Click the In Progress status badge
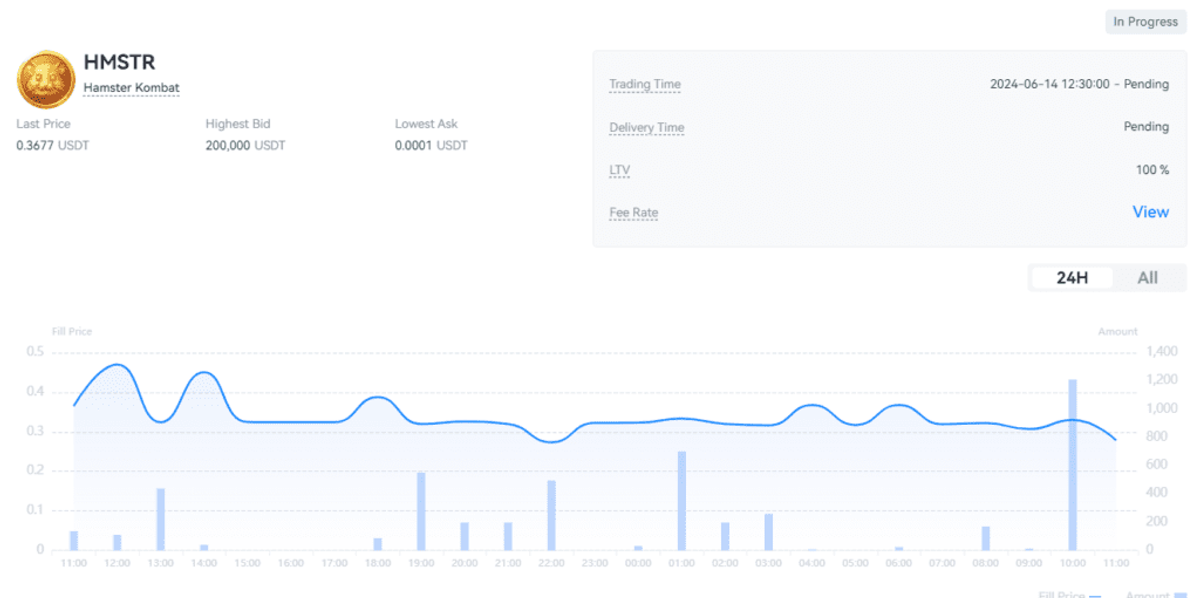Image resolution: width=1200 pixels, height=598 pixels. pyautogui.click(x=1145, y=22)
